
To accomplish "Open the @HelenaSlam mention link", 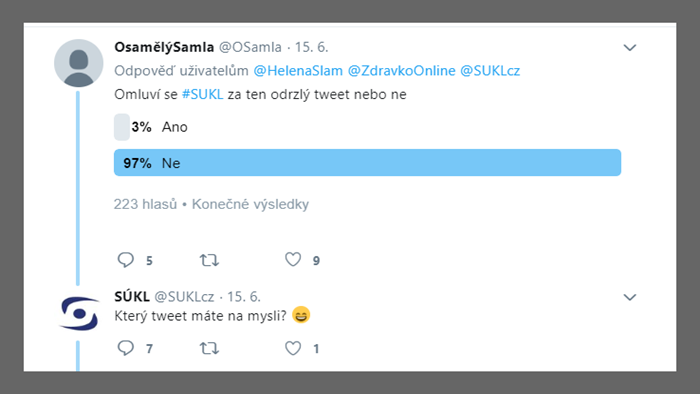I will (298, 71).
